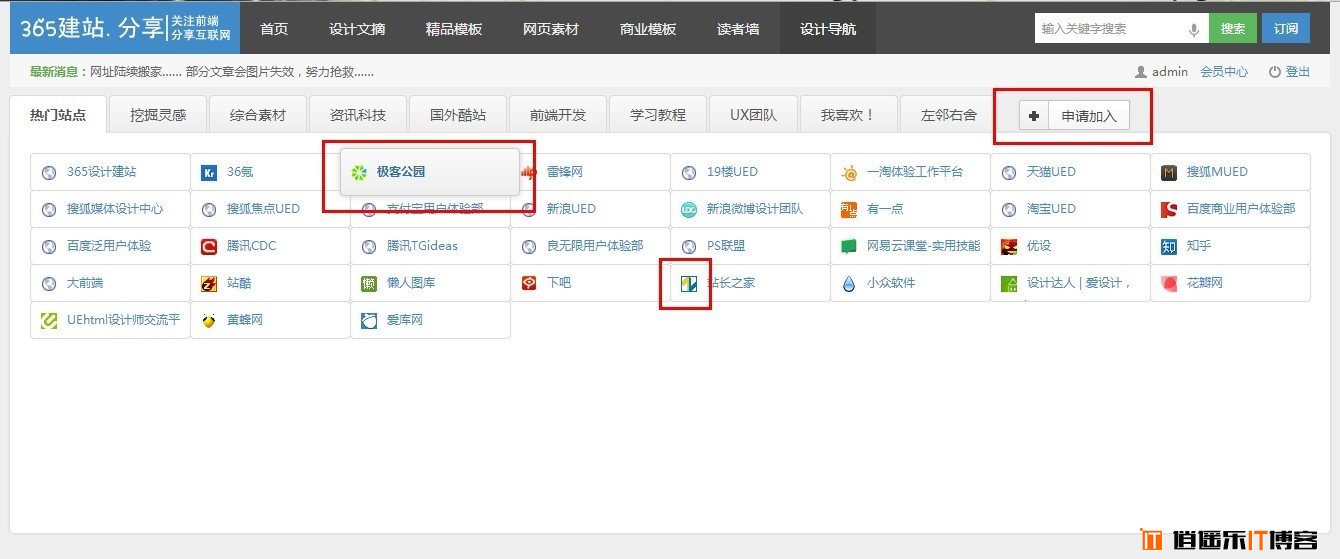Screen dimensions: 1340x559
Task: Visit the 良无限用户体验部 link
Action: [595, 246]
